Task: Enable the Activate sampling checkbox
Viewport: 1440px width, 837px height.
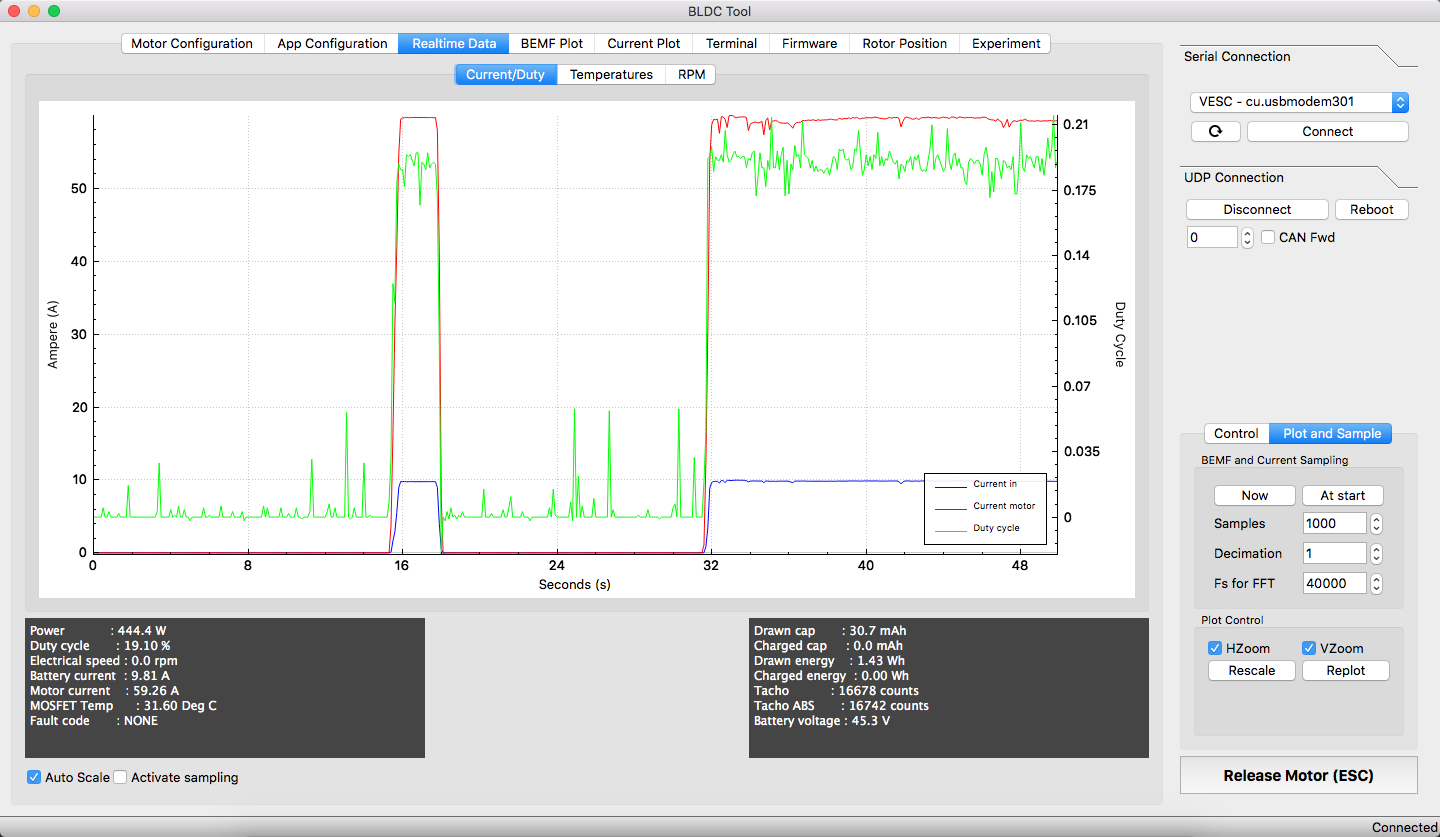Action: click(x=120, y=777)
